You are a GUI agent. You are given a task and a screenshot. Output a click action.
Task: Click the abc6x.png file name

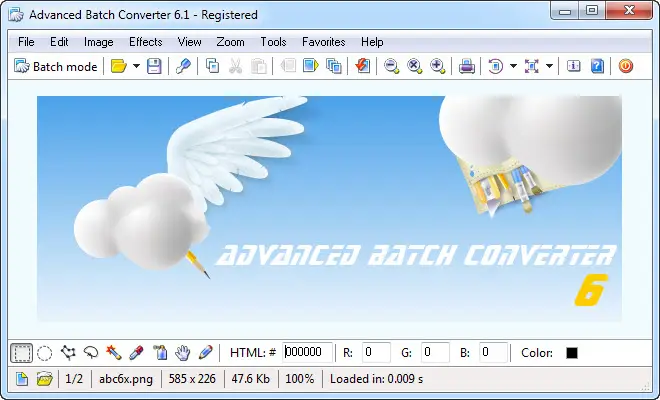pyautogui.click(x=126, y=379)
